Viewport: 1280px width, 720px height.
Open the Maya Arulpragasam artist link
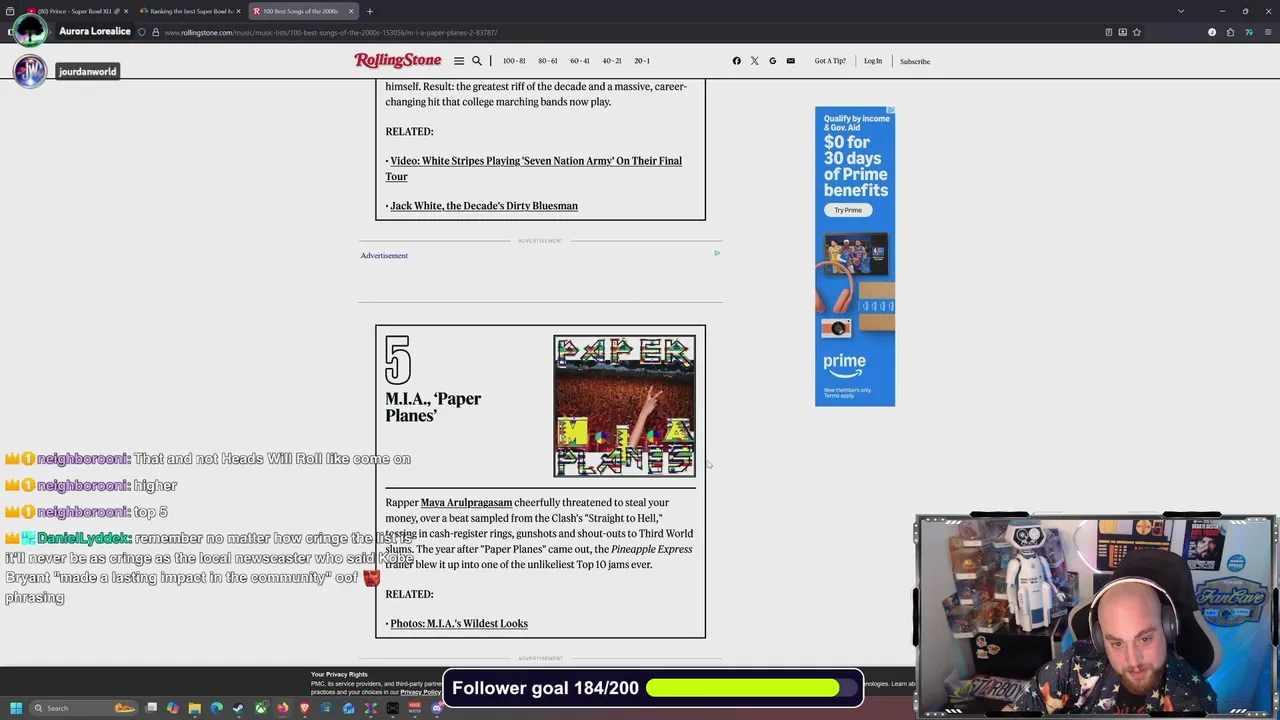(466, 503)
